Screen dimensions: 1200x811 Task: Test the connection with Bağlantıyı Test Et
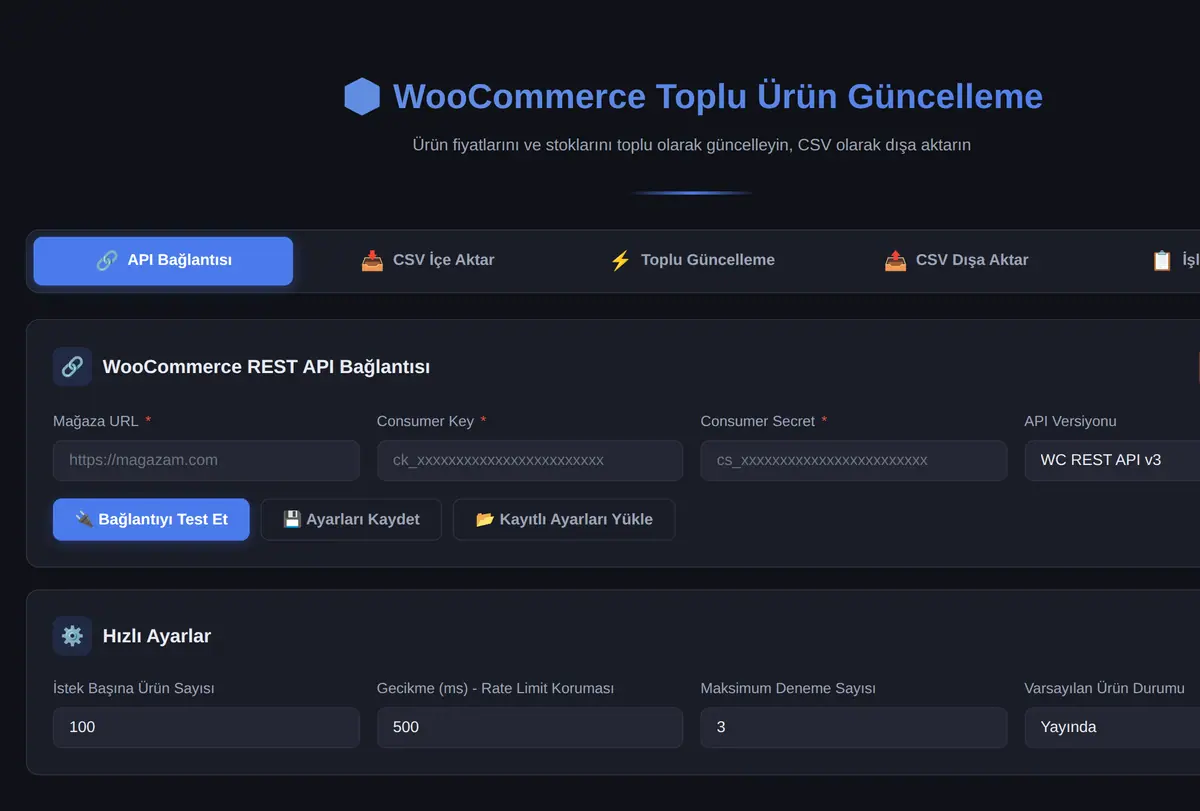(x=151, y=520)
